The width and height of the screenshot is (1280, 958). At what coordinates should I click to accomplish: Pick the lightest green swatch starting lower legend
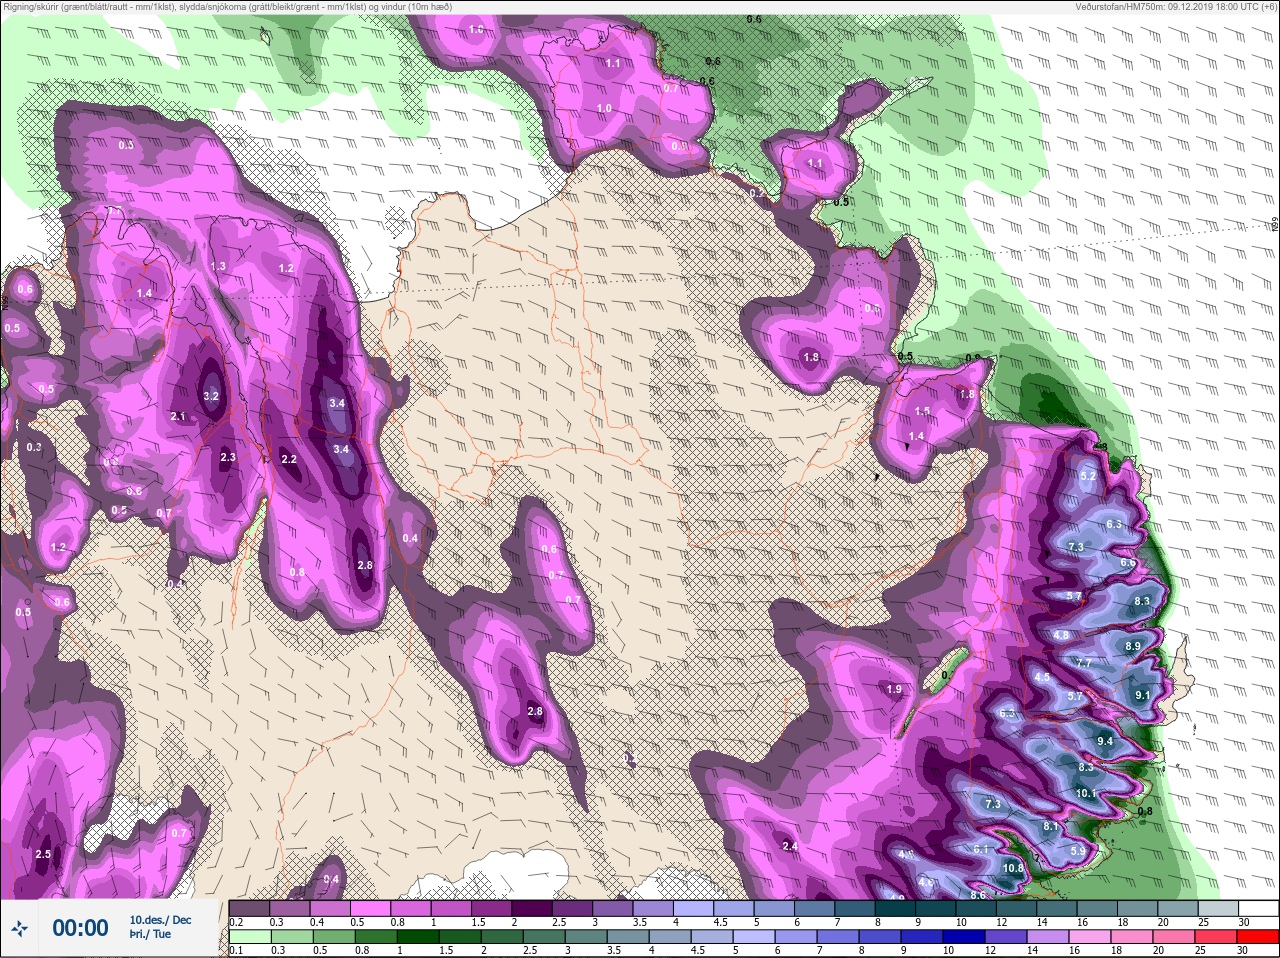point(249,937)
